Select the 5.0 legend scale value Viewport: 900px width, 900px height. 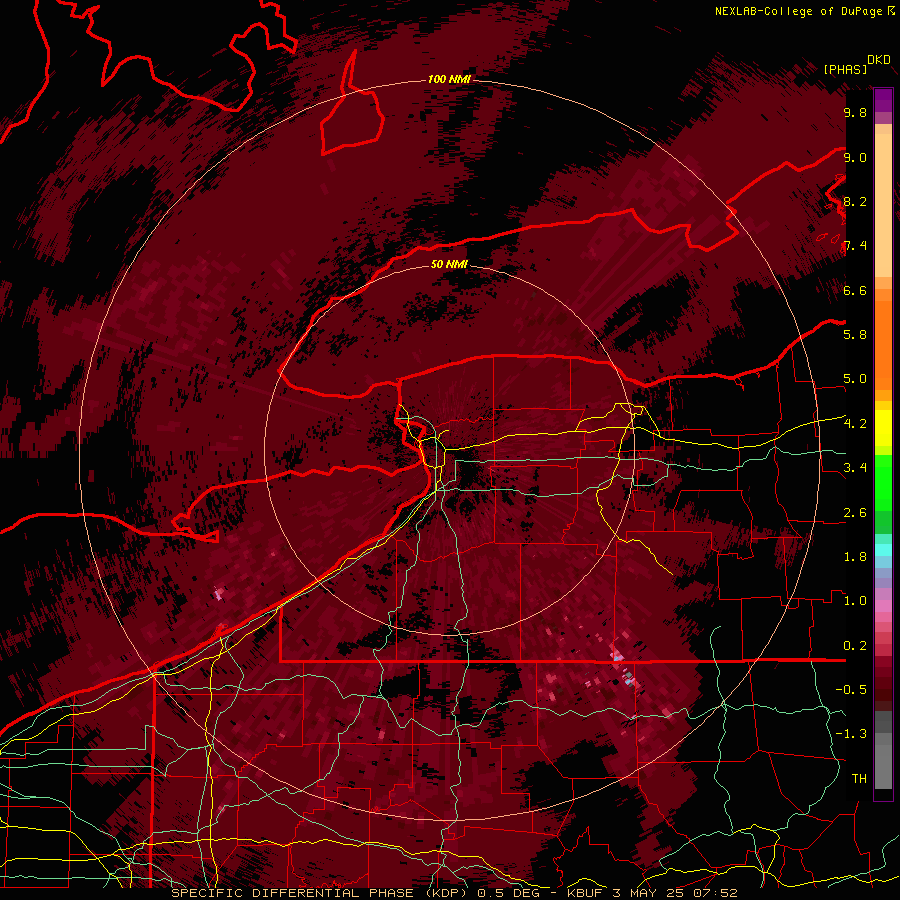pos(855,379)
